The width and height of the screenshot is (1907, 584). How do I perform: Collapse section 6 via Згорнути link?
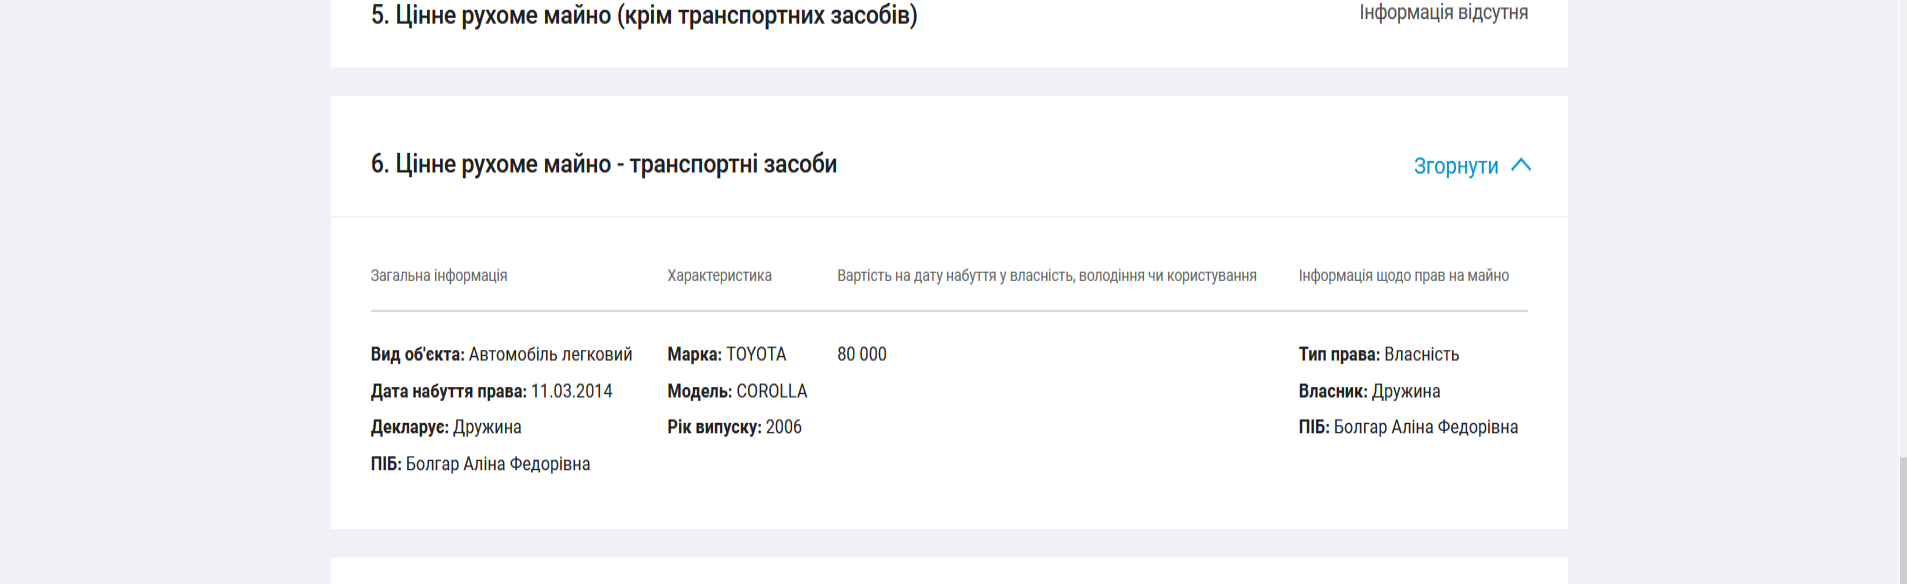tap(1455, 166)
